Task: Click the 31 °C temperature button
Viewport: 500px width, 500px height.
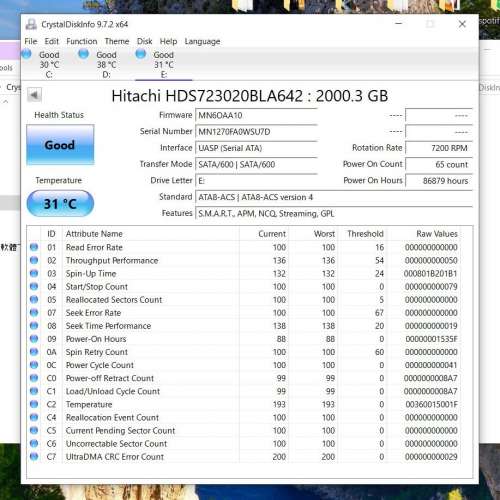Action: [x=60, y=203]
